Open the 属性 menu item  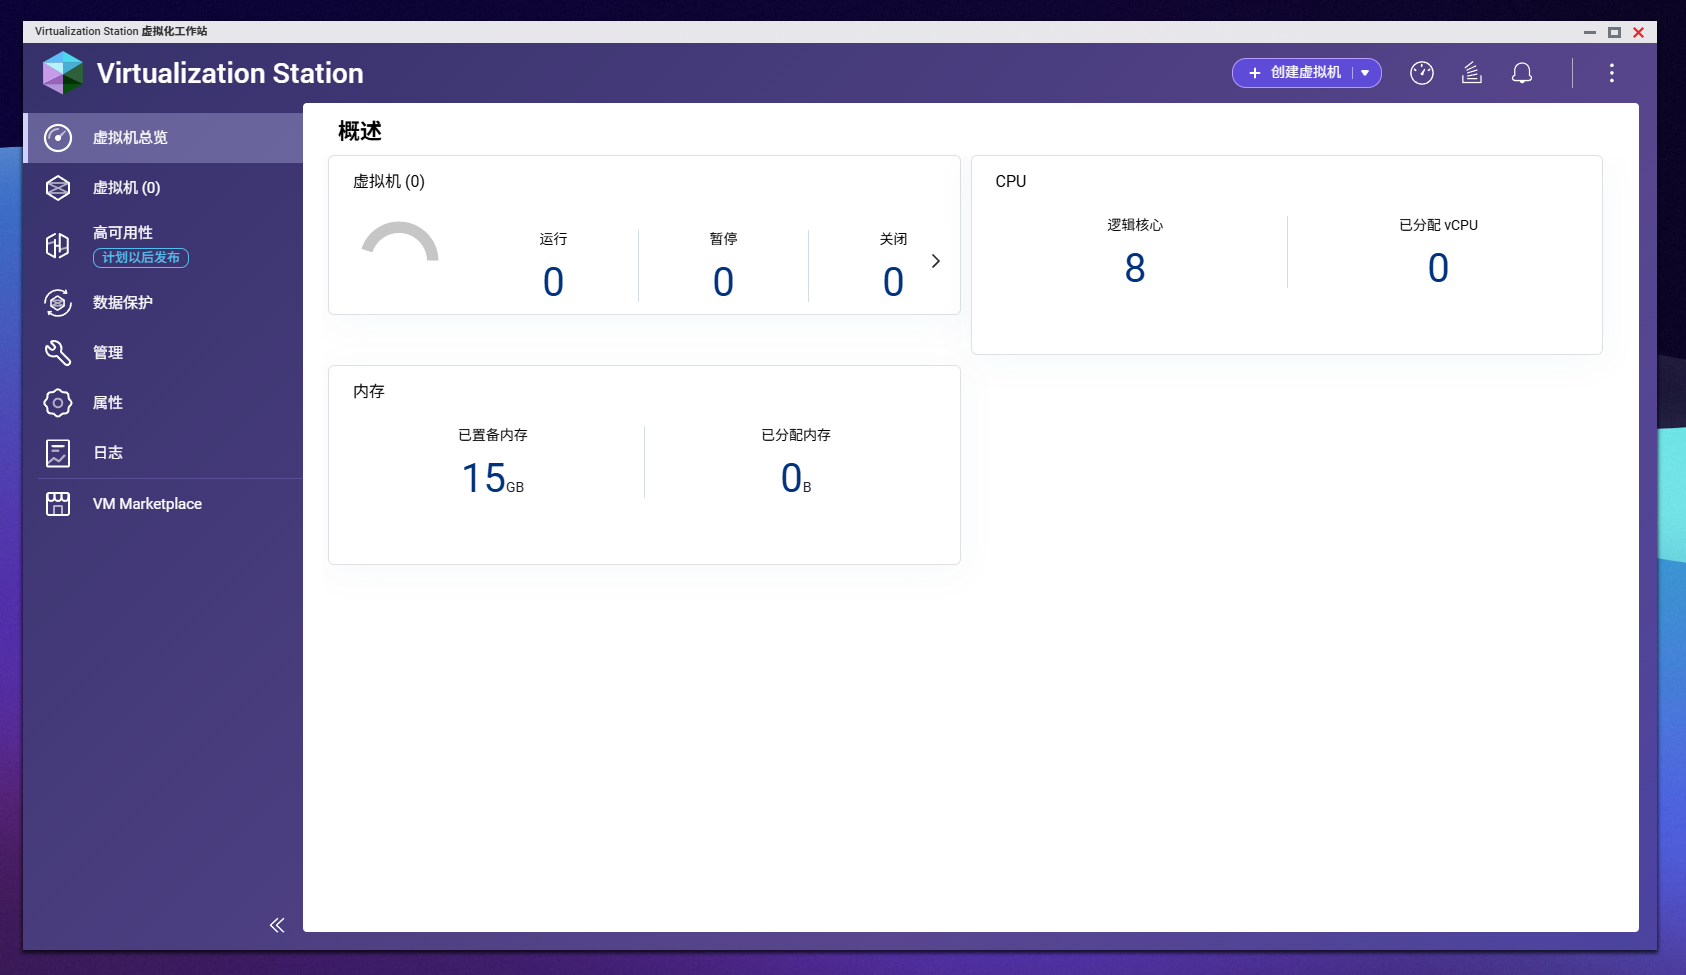163,402
